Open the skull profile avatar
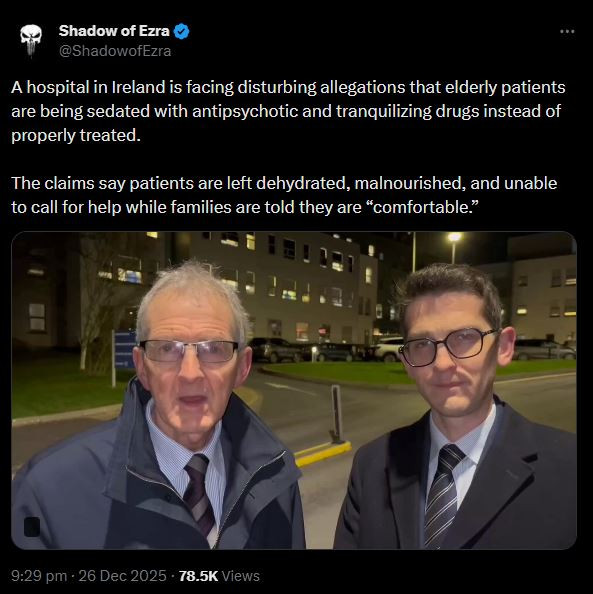The height and width of the screenshot is (594, 593). [31, 41]
